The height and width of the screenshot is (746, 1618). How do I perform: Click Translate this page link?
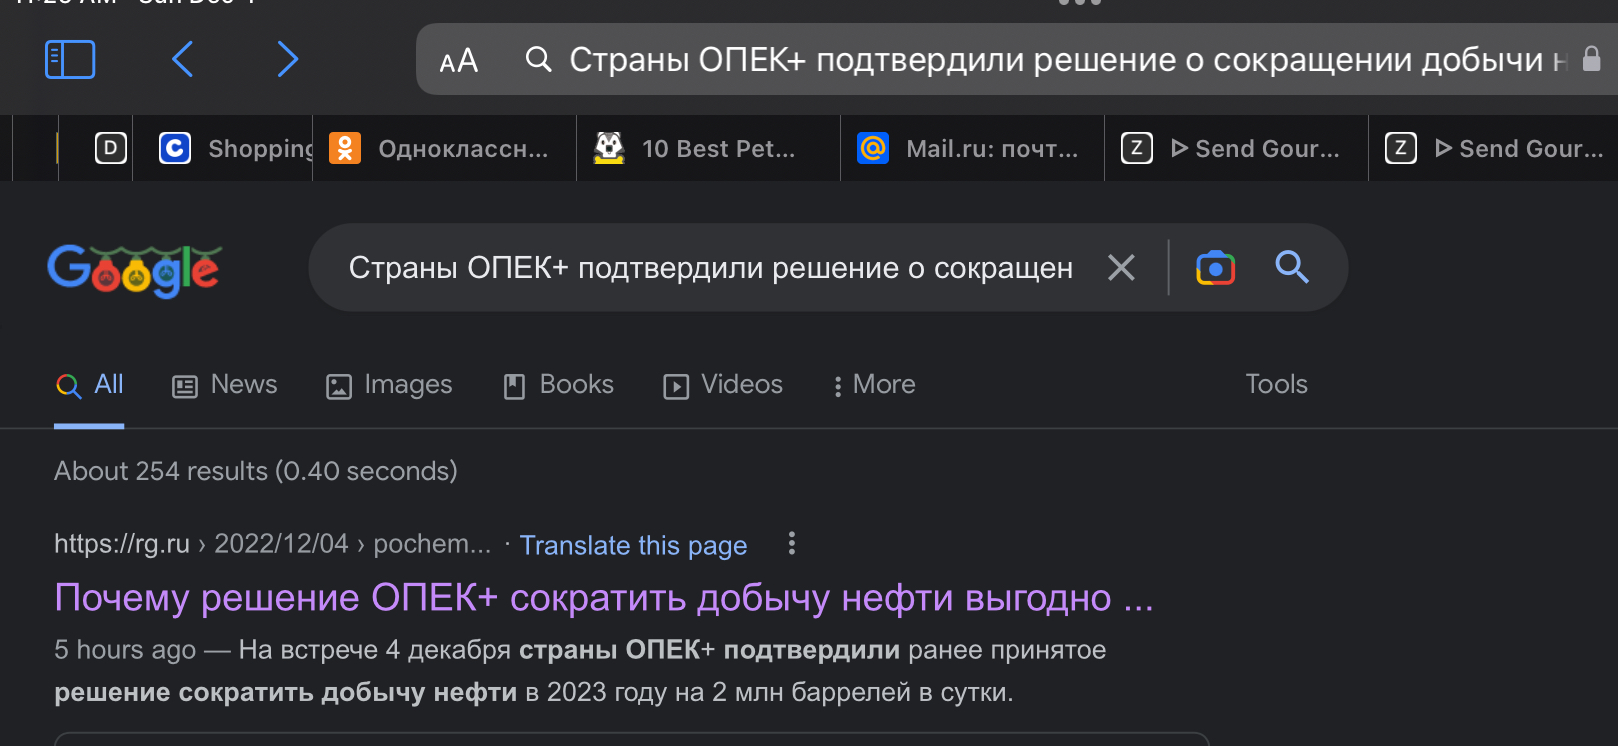point(633,545)
